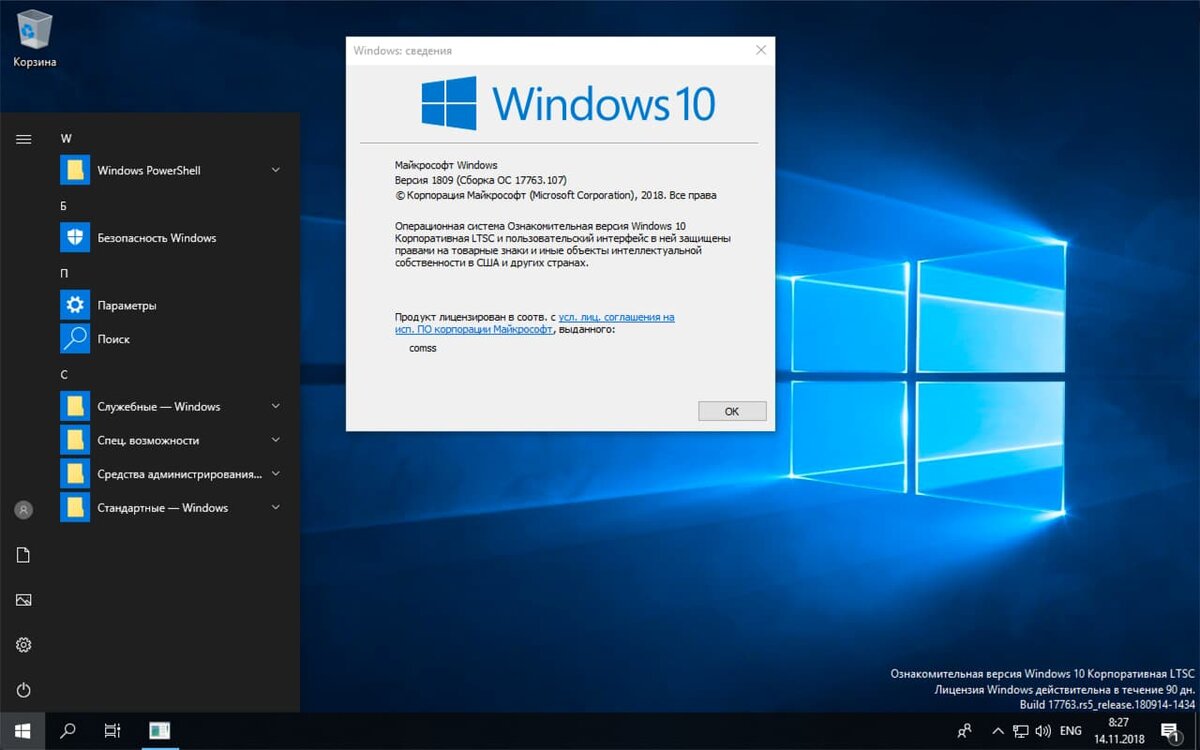
Task: Open Средства администрирования folder icon
Action: [75, 474]
